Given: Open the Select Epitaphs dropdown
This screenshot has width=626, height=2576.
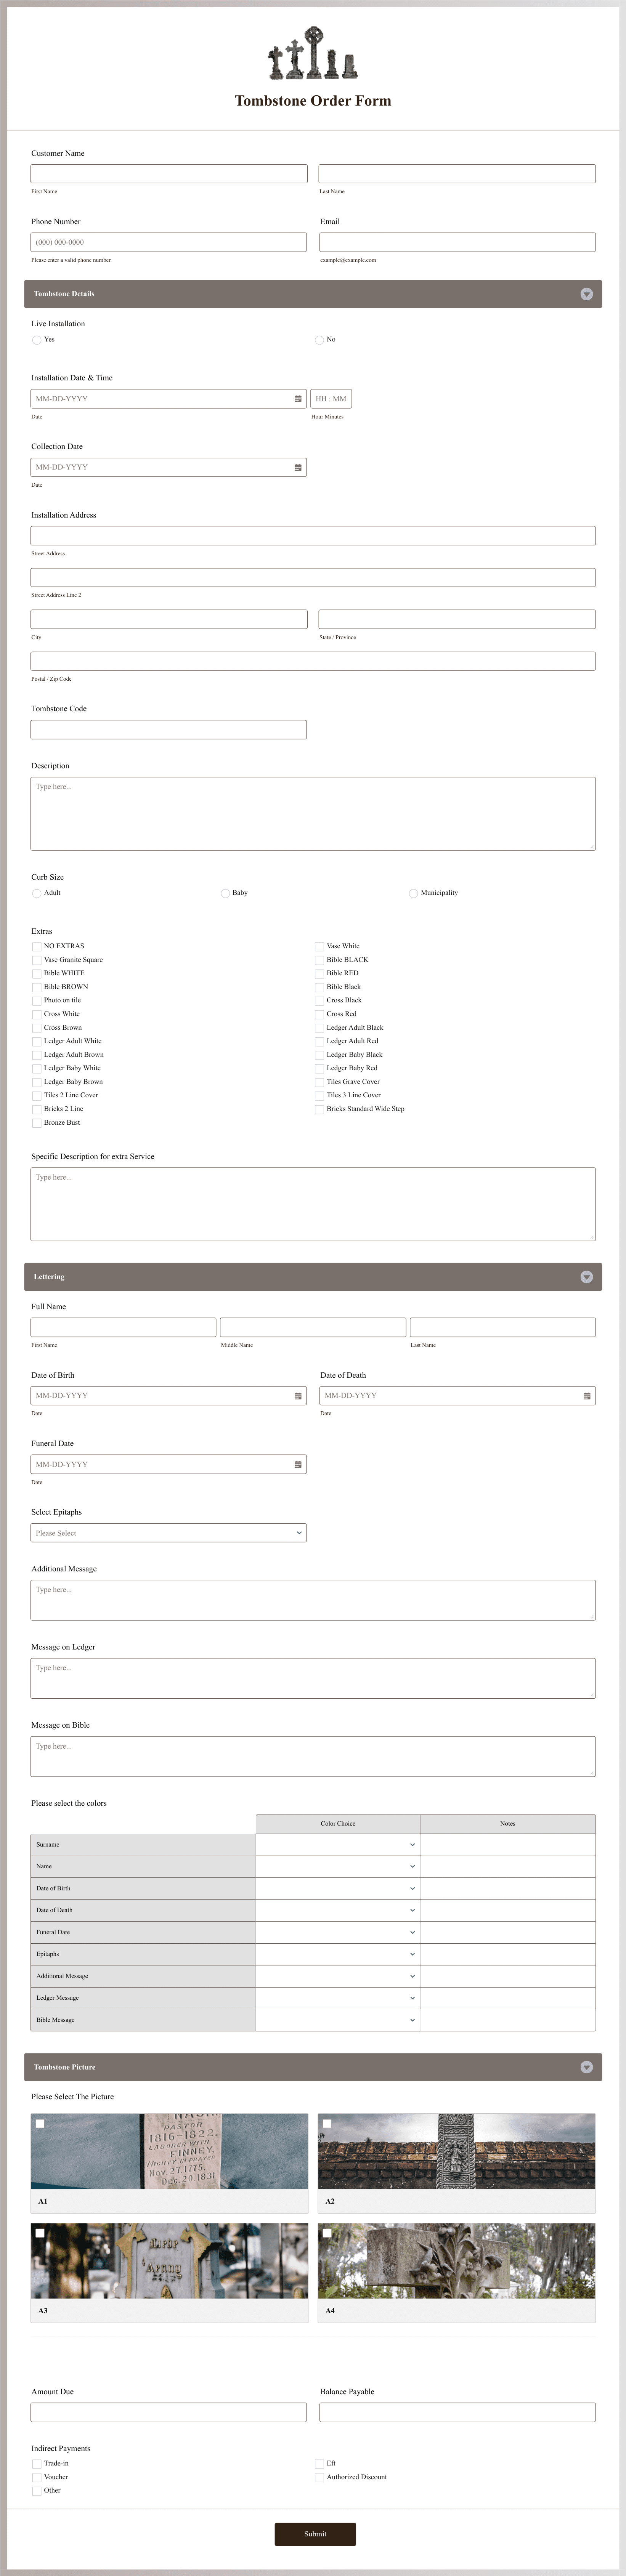Looking at the screenshot, I should coord(168,1533).
